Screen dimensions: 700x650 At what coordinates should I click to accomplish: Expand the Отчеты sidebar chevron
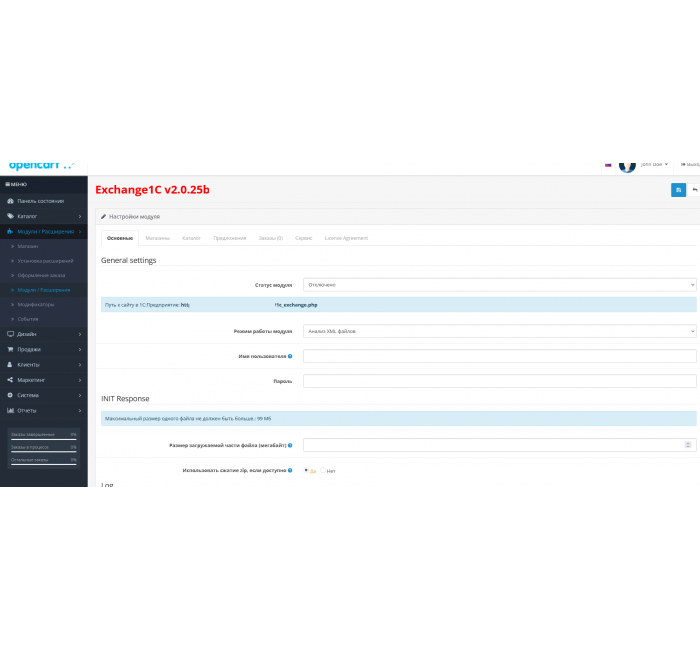80,411
